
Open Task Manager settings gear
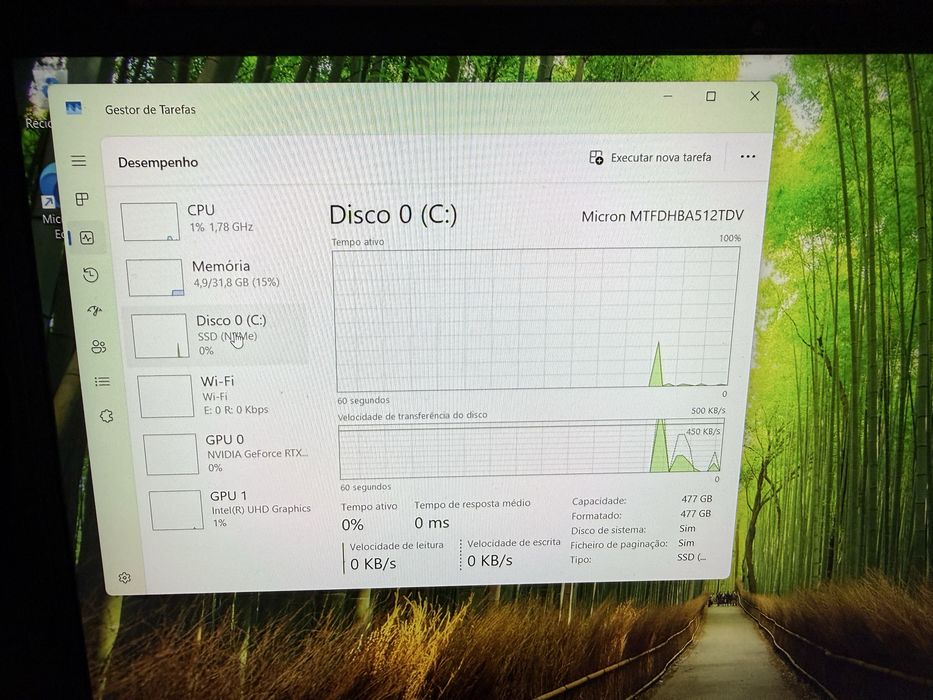point(124,577)
